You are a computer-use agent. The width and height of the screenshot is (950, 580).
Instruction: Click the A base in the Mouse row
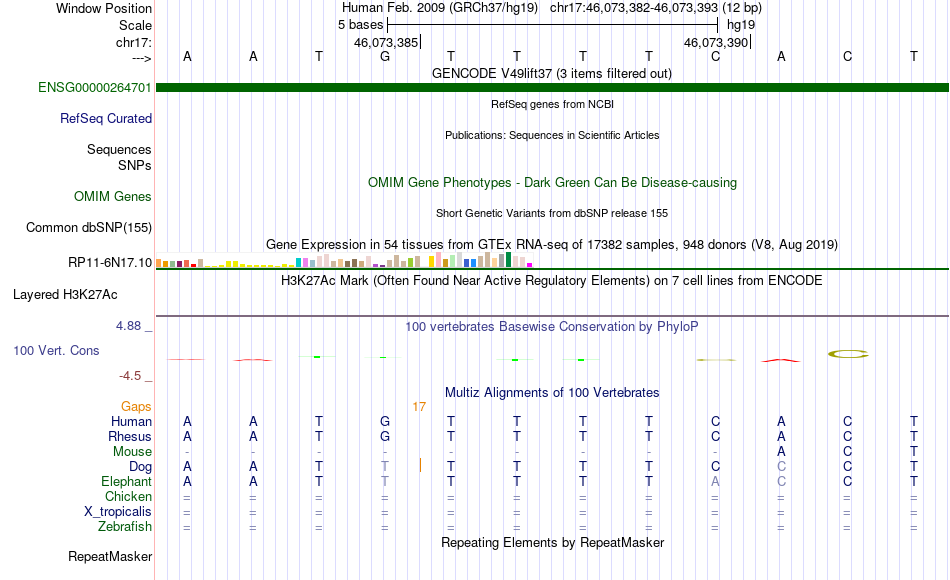point(782,452)
